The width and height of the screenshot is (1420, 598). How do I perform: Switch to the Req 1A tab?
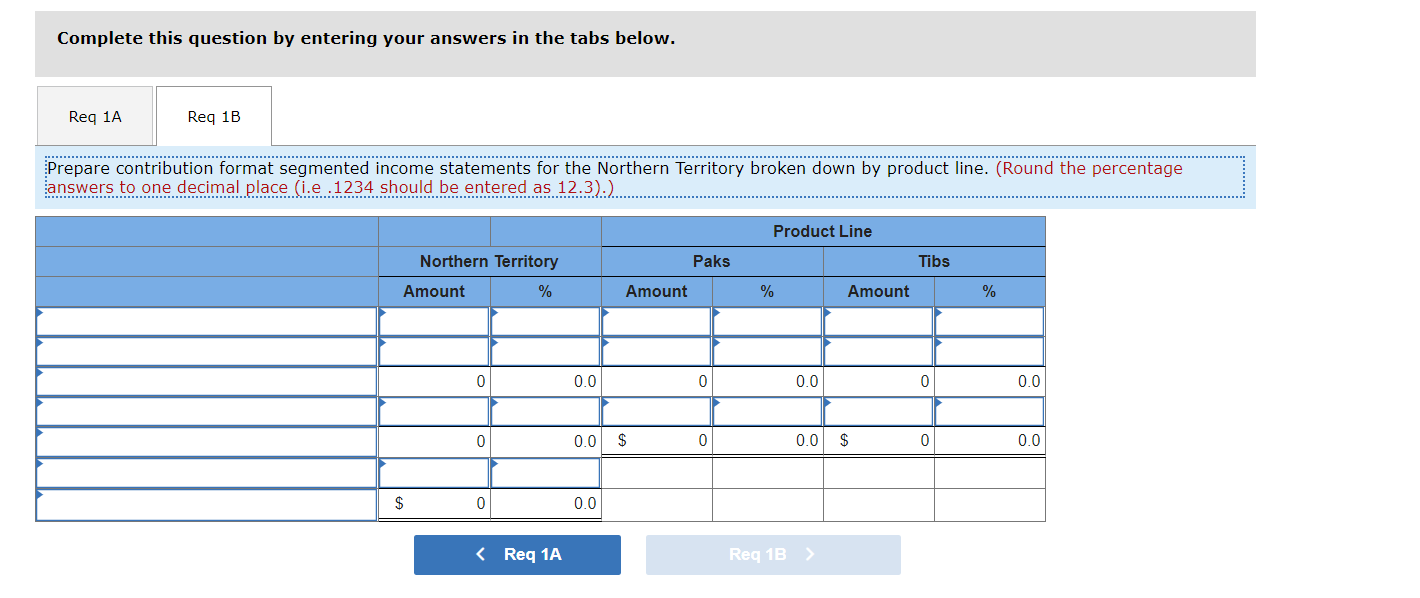[x=94, y=116]
